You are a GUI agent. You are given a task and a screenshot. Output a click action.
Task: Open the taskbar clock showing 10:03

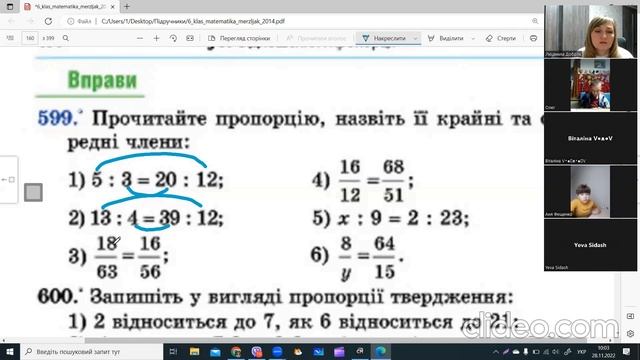coord(603,351)
